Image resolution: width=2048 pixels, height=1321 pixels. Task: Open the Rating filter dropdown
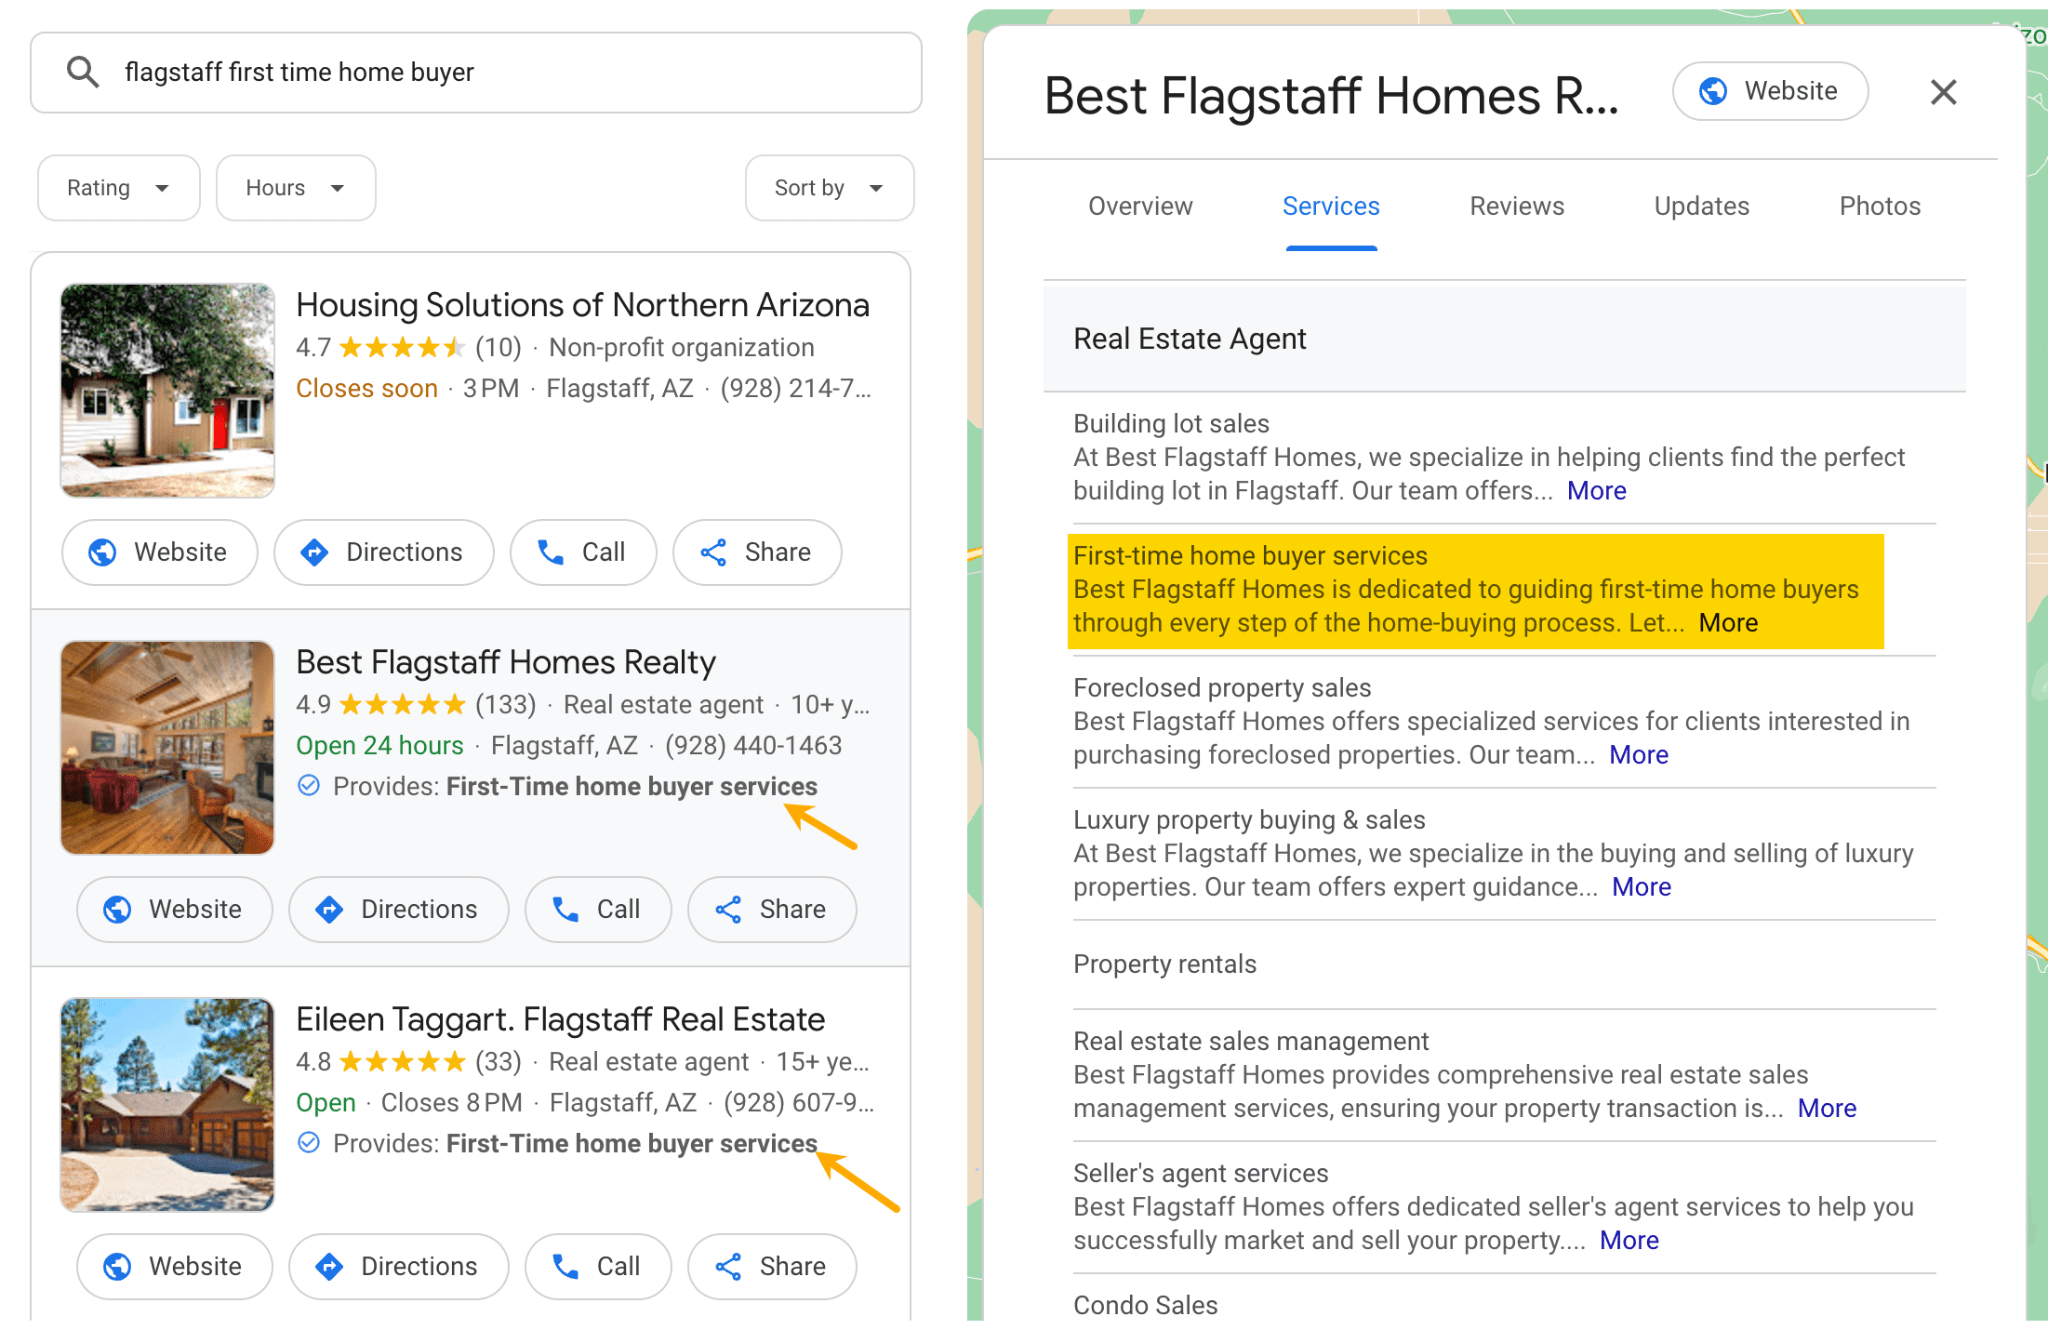118,188
